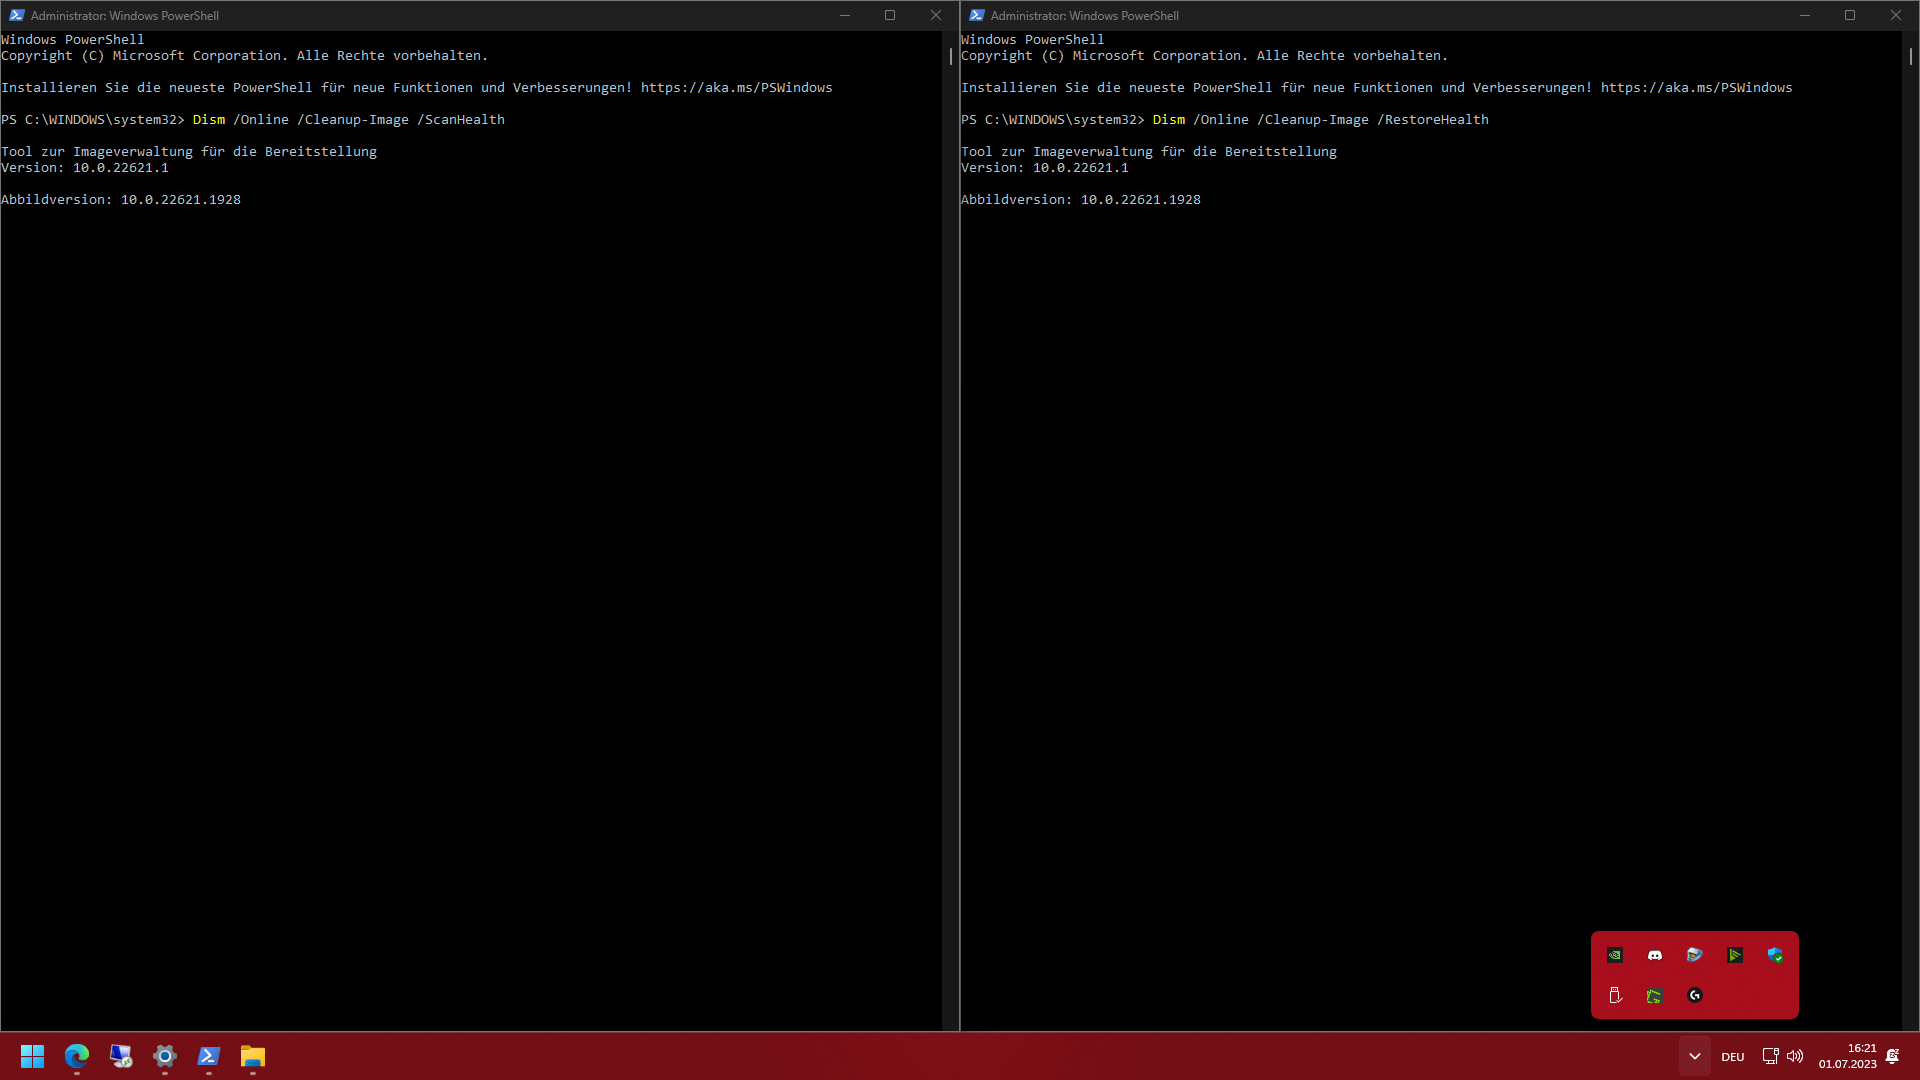This screenshot has width=1920, height=1080.
Task: Click the safely remove hardware USB icon
Action: pos(1615,995)
